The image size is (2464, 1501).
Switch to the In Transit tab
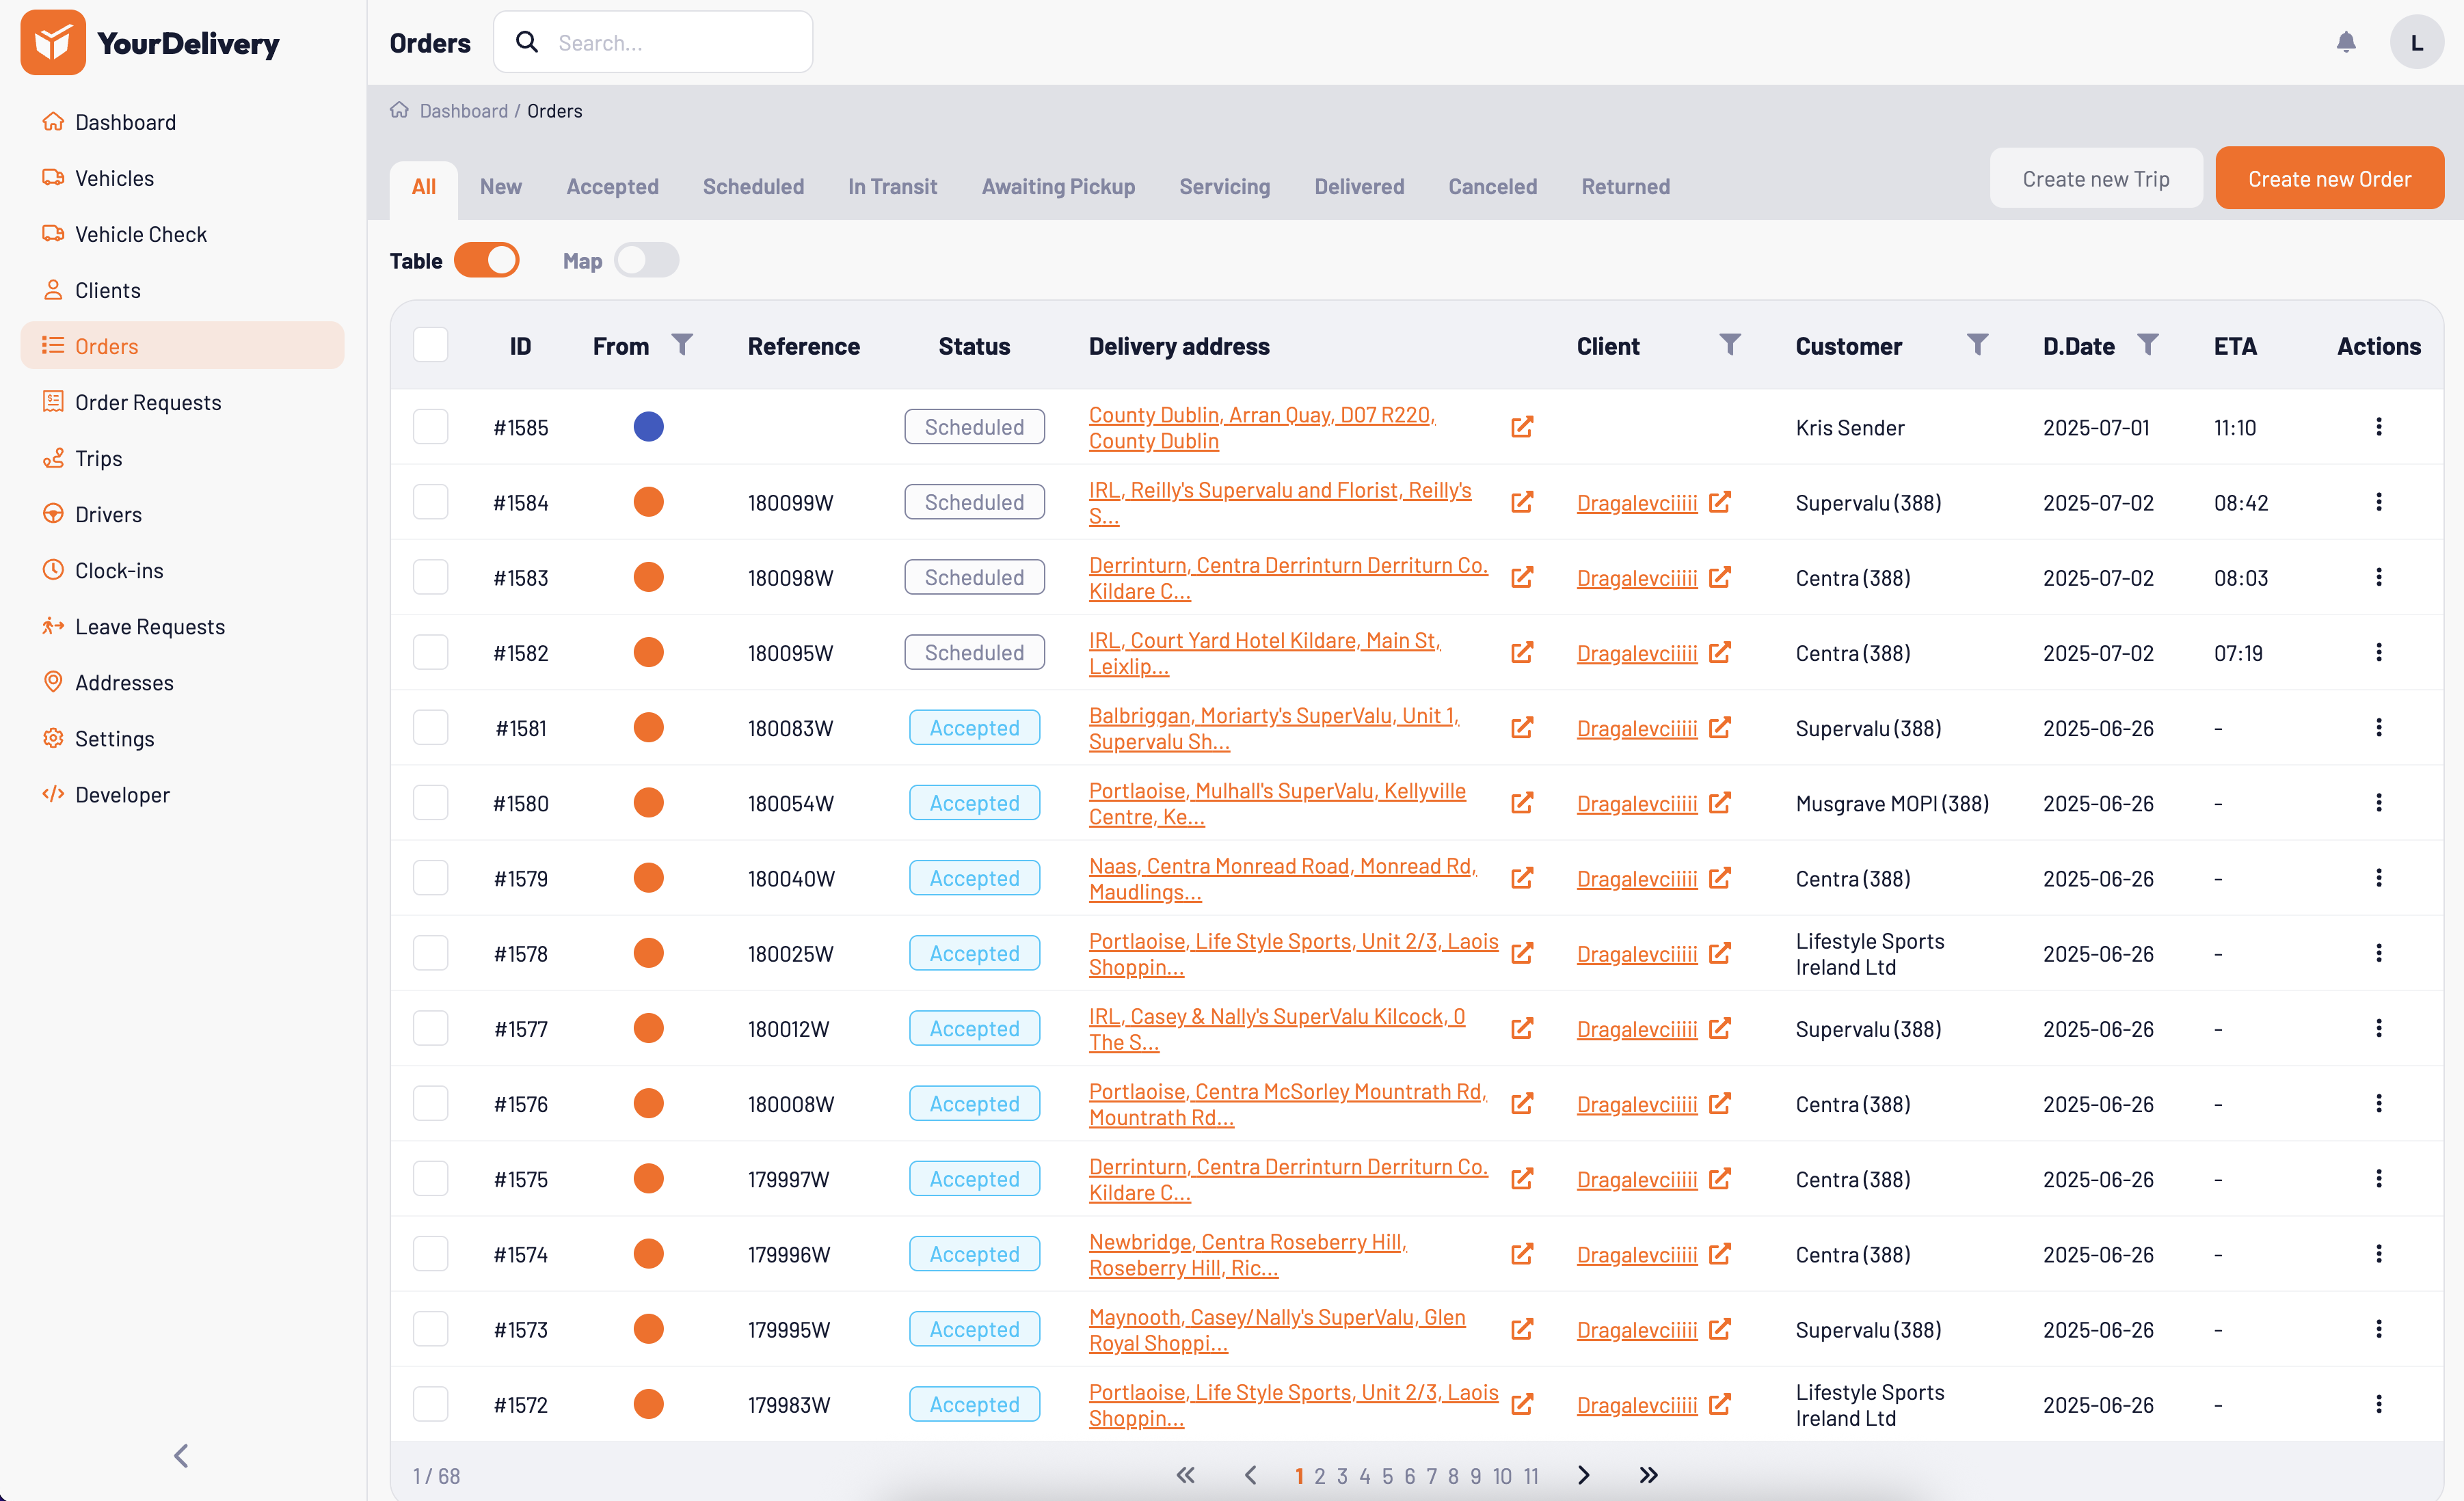click(892, 186)
